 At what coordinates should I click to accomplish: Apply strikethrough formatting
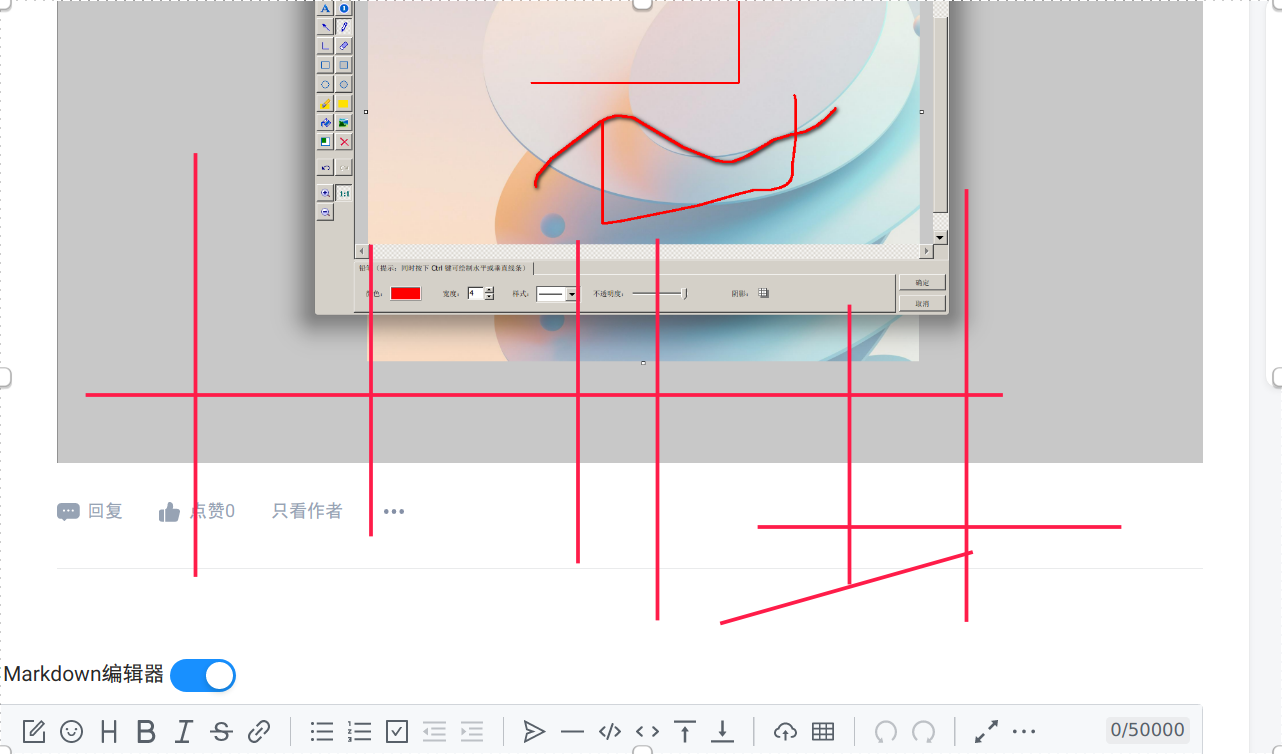(221, 732)
